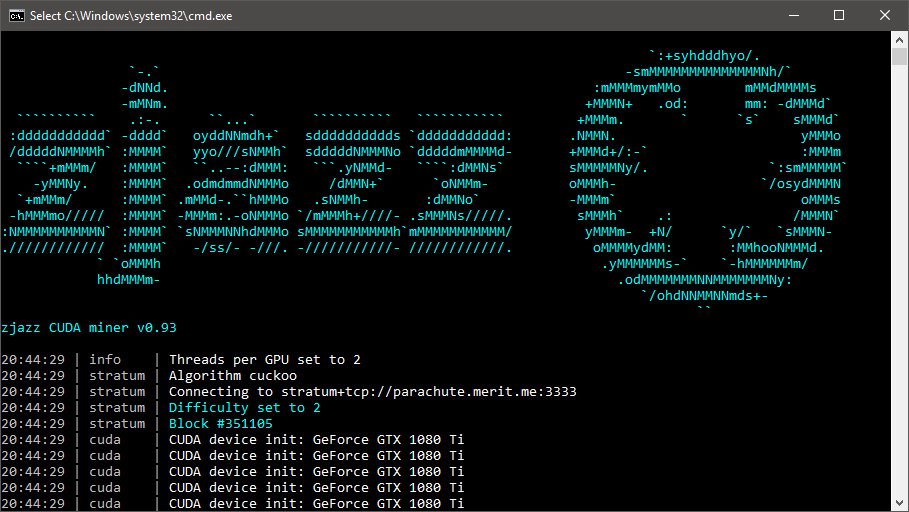The height and width of the screenshot is (512, 909).
Task: Click the 'Connecting to stratum+tcp://parachute.merit.me:3333' message
Action: point(372,391)
